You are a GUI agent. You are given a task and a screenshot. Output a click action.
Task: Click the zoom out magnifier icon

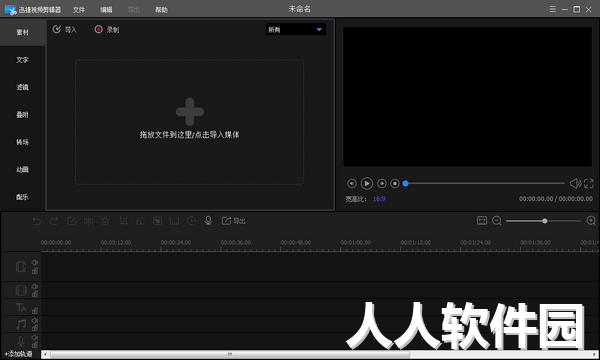[x=497, y=221]
